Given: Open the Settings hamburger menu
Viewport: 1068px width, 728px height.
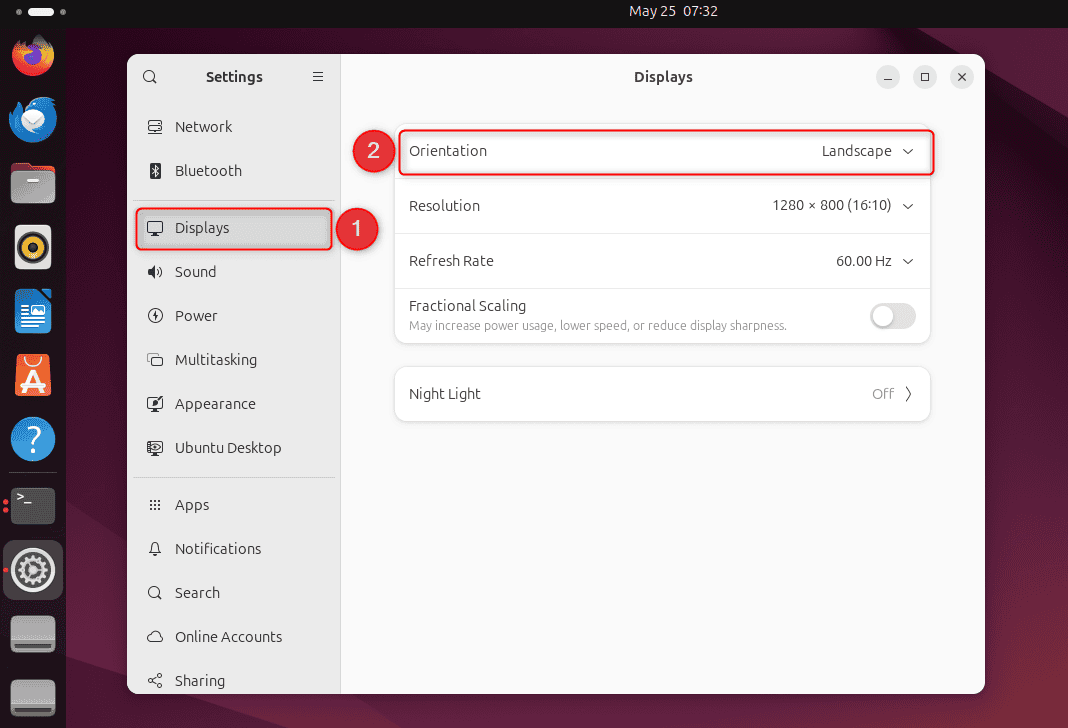Looking at the screenshot, I should coord(318,77).
